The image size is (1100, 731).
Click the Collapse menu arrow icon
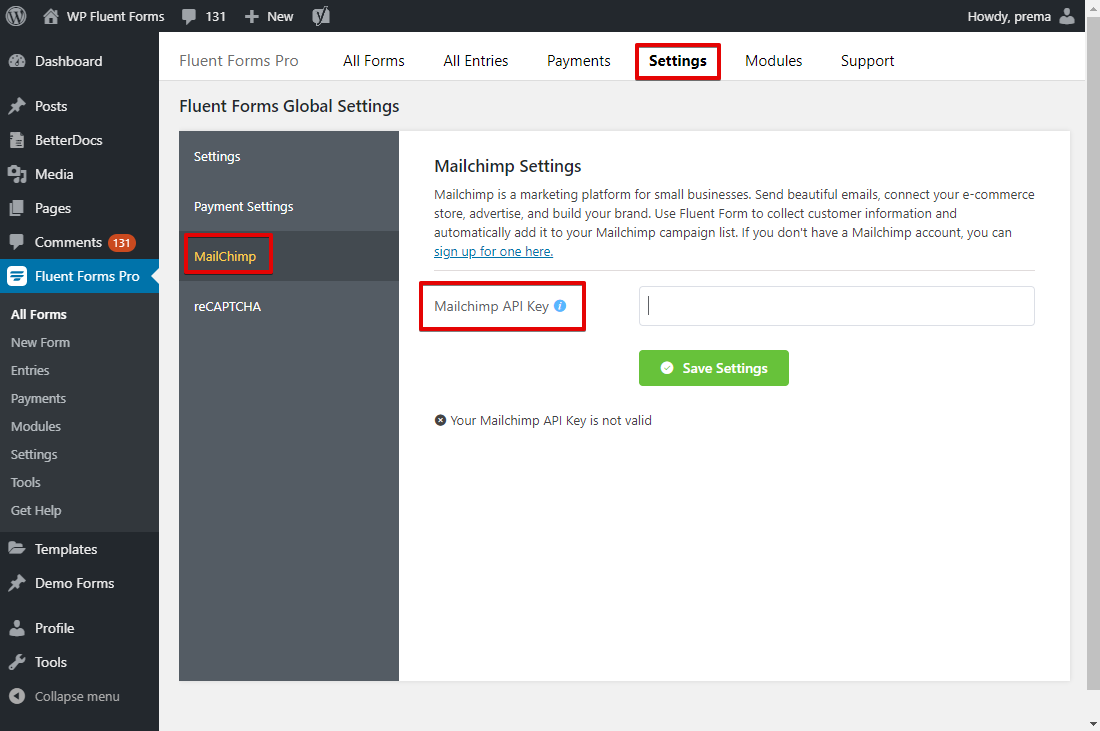tap(18, 696)
